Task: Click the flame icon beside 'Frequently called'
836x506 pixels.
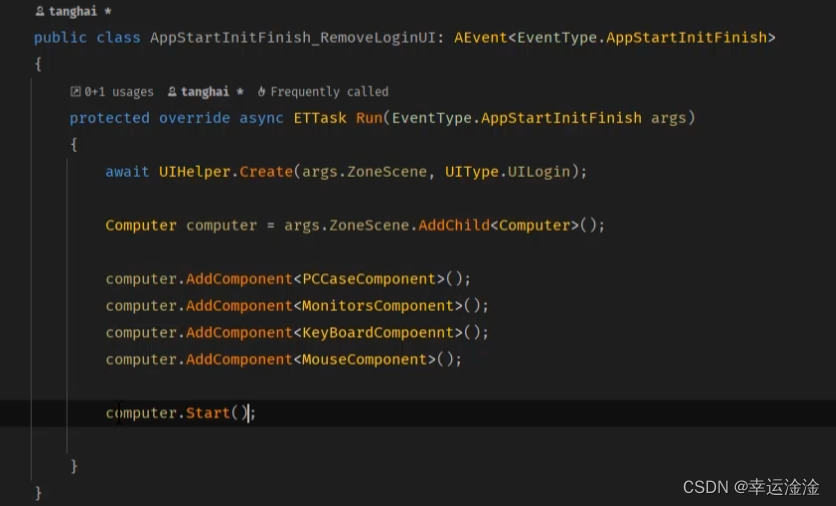Action: 261,92
